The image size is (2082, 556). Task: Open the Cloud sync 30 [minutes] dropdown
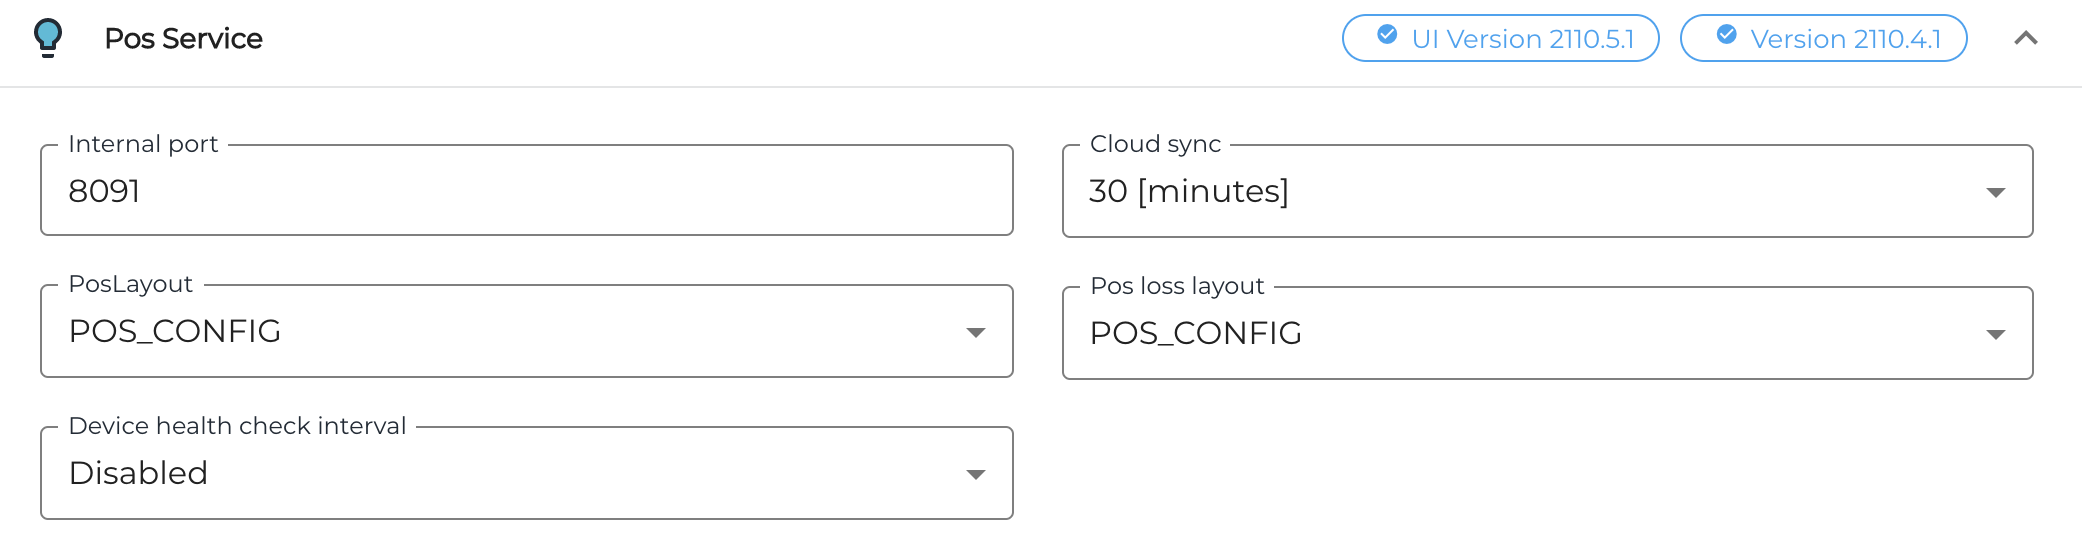(1500, 191)
